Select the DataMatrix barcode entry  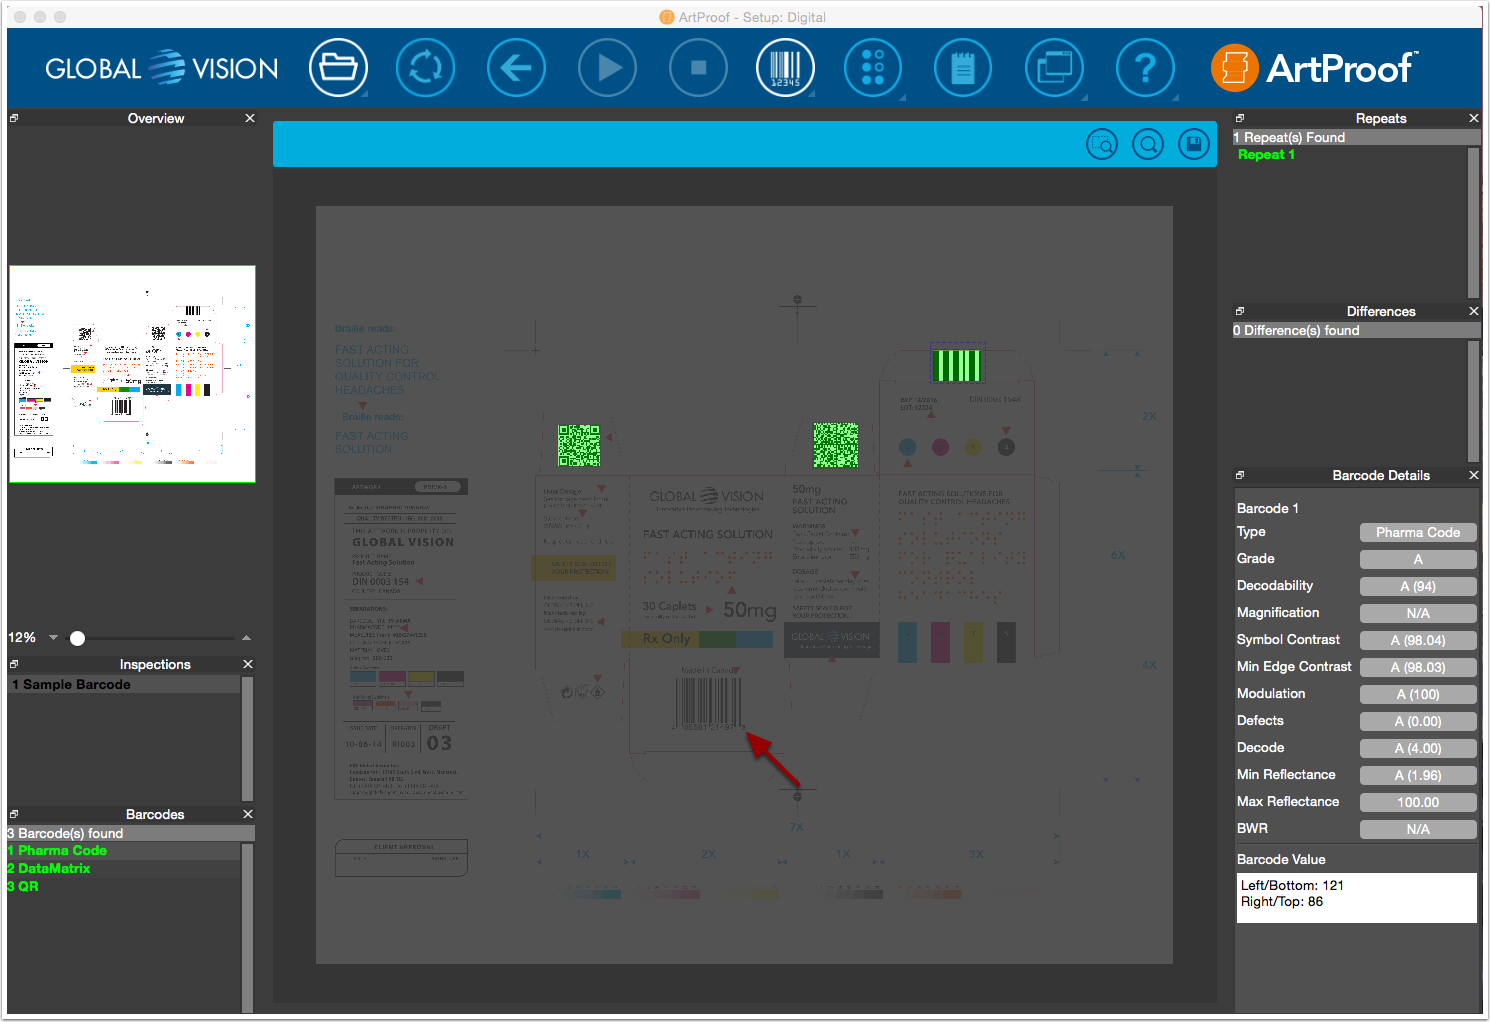[x=48, y=868]
